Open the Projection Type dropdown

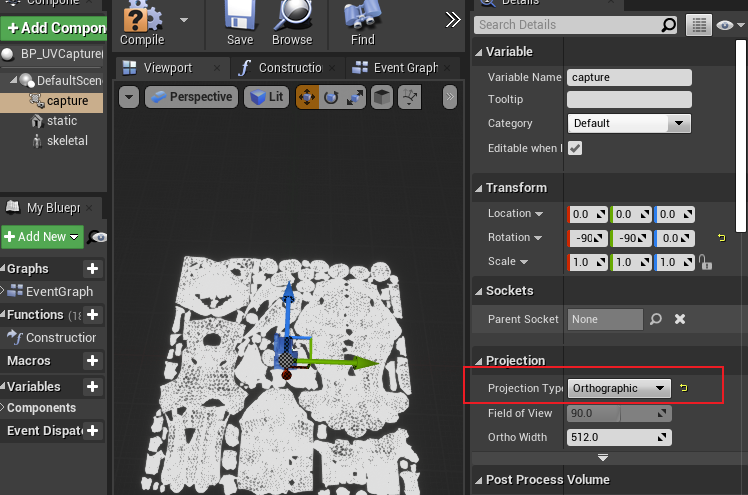619,388
